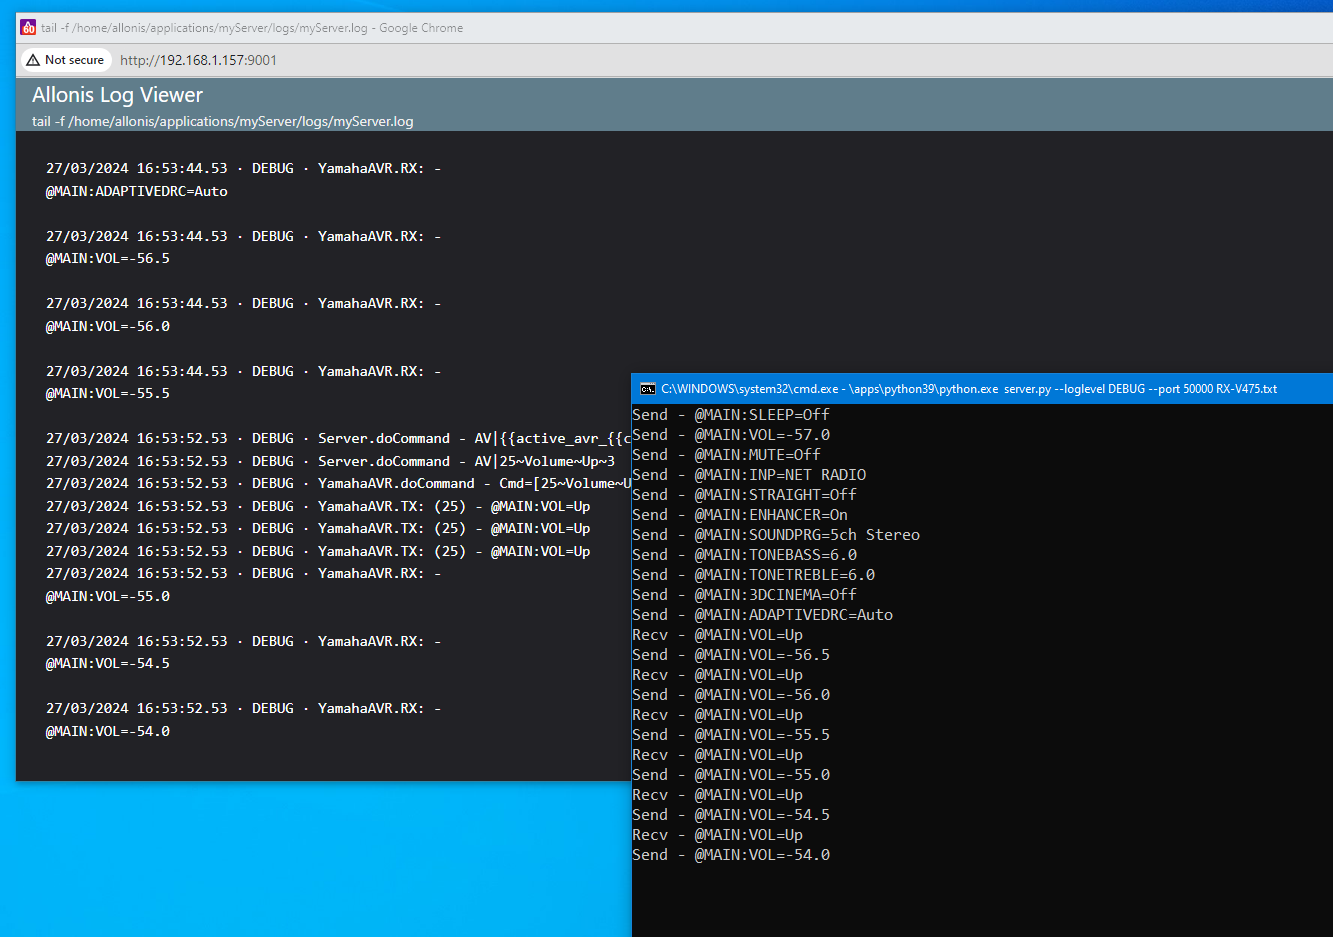1333x937 pixels.
Task: Select log line @MAIN:VOL=-56.5 in the log viewer
Action: coord(108,258)
